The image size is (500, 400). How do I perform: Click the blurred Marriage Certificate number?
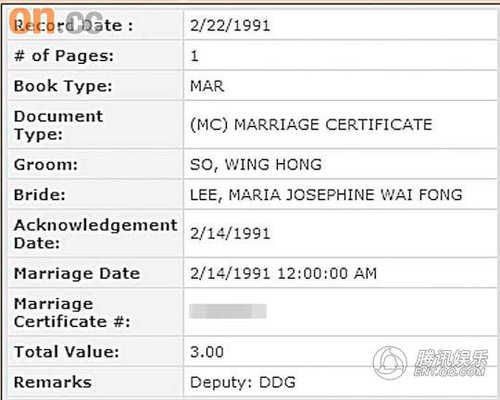point(228,311)
